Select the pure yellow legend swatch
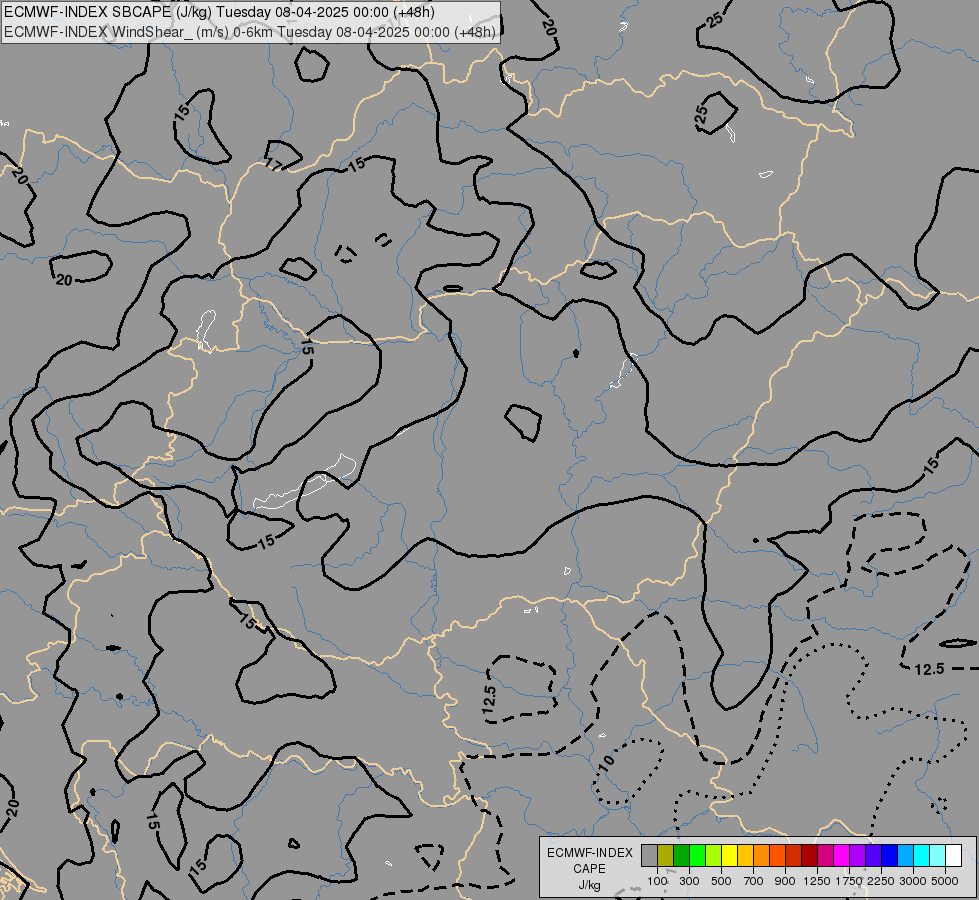Screen dimensions: 979x900 click(729, 855)
